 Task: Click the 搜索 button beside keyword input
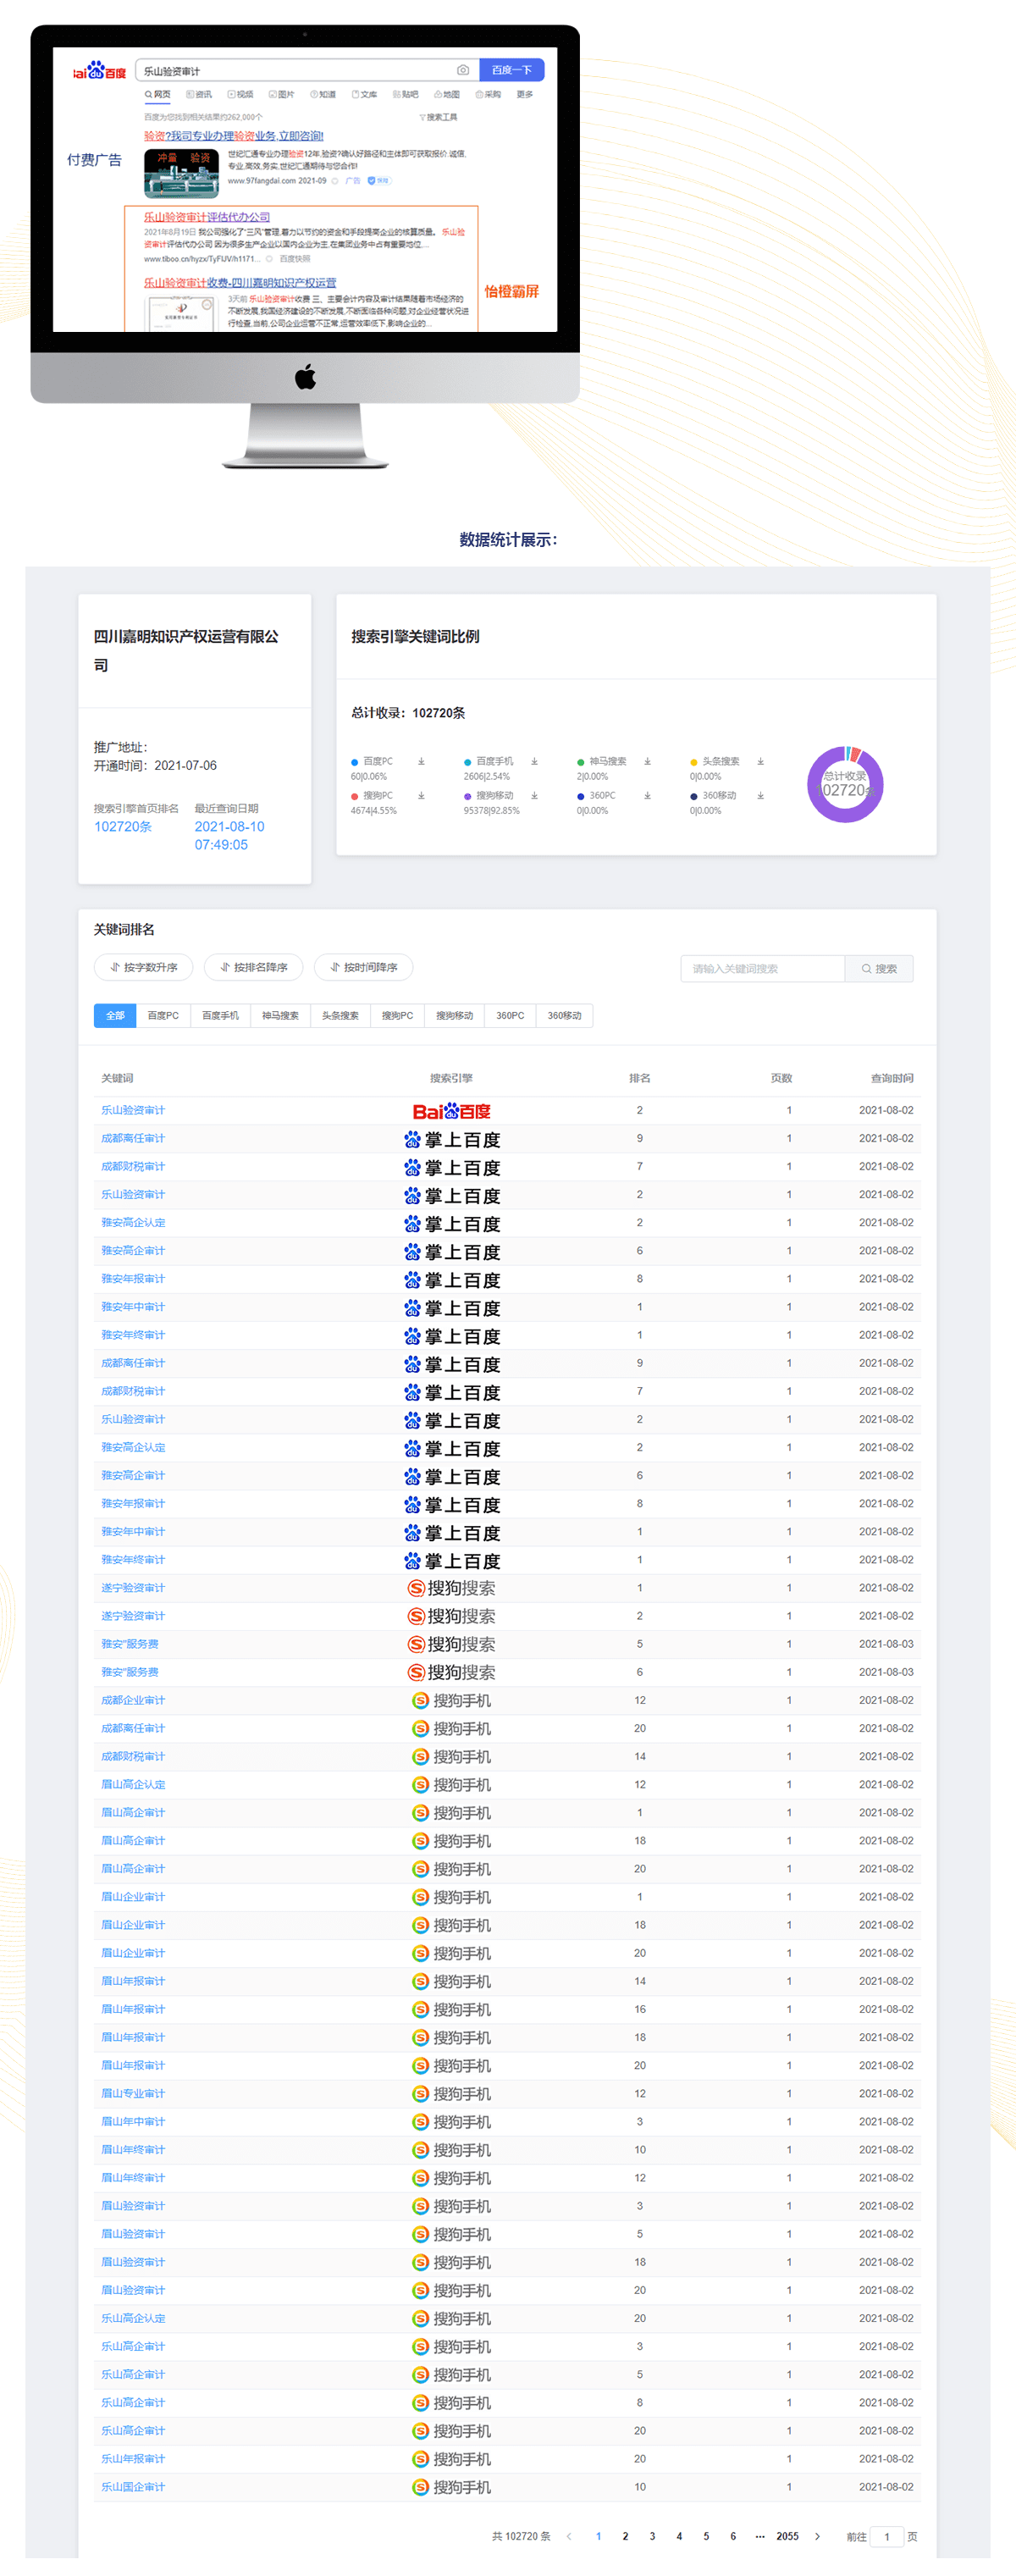(x=879, y=968)
